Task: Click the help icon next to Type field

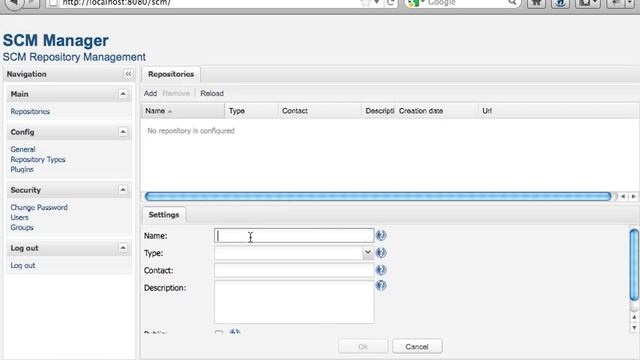Action: click(x=381, y=253)
